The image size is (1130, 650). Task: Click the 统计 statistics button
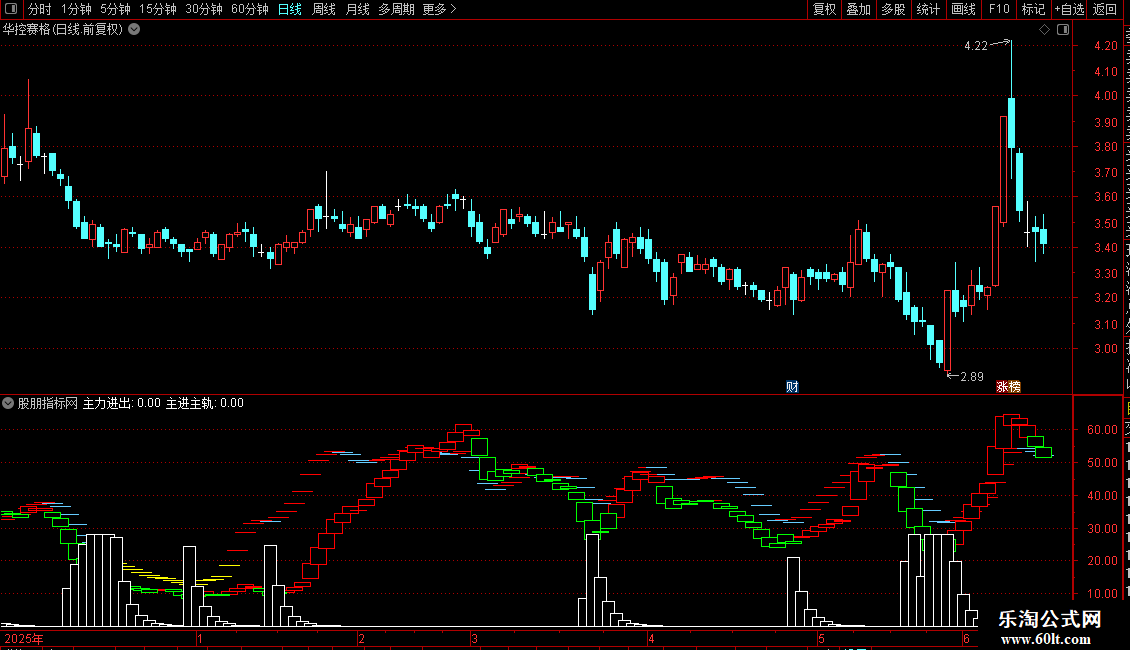click(927, 9)
